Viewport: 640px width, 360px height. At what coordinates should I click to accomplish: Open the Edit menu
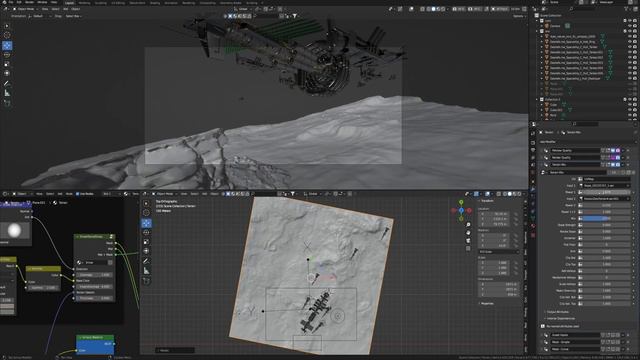(x=19, y=2)
